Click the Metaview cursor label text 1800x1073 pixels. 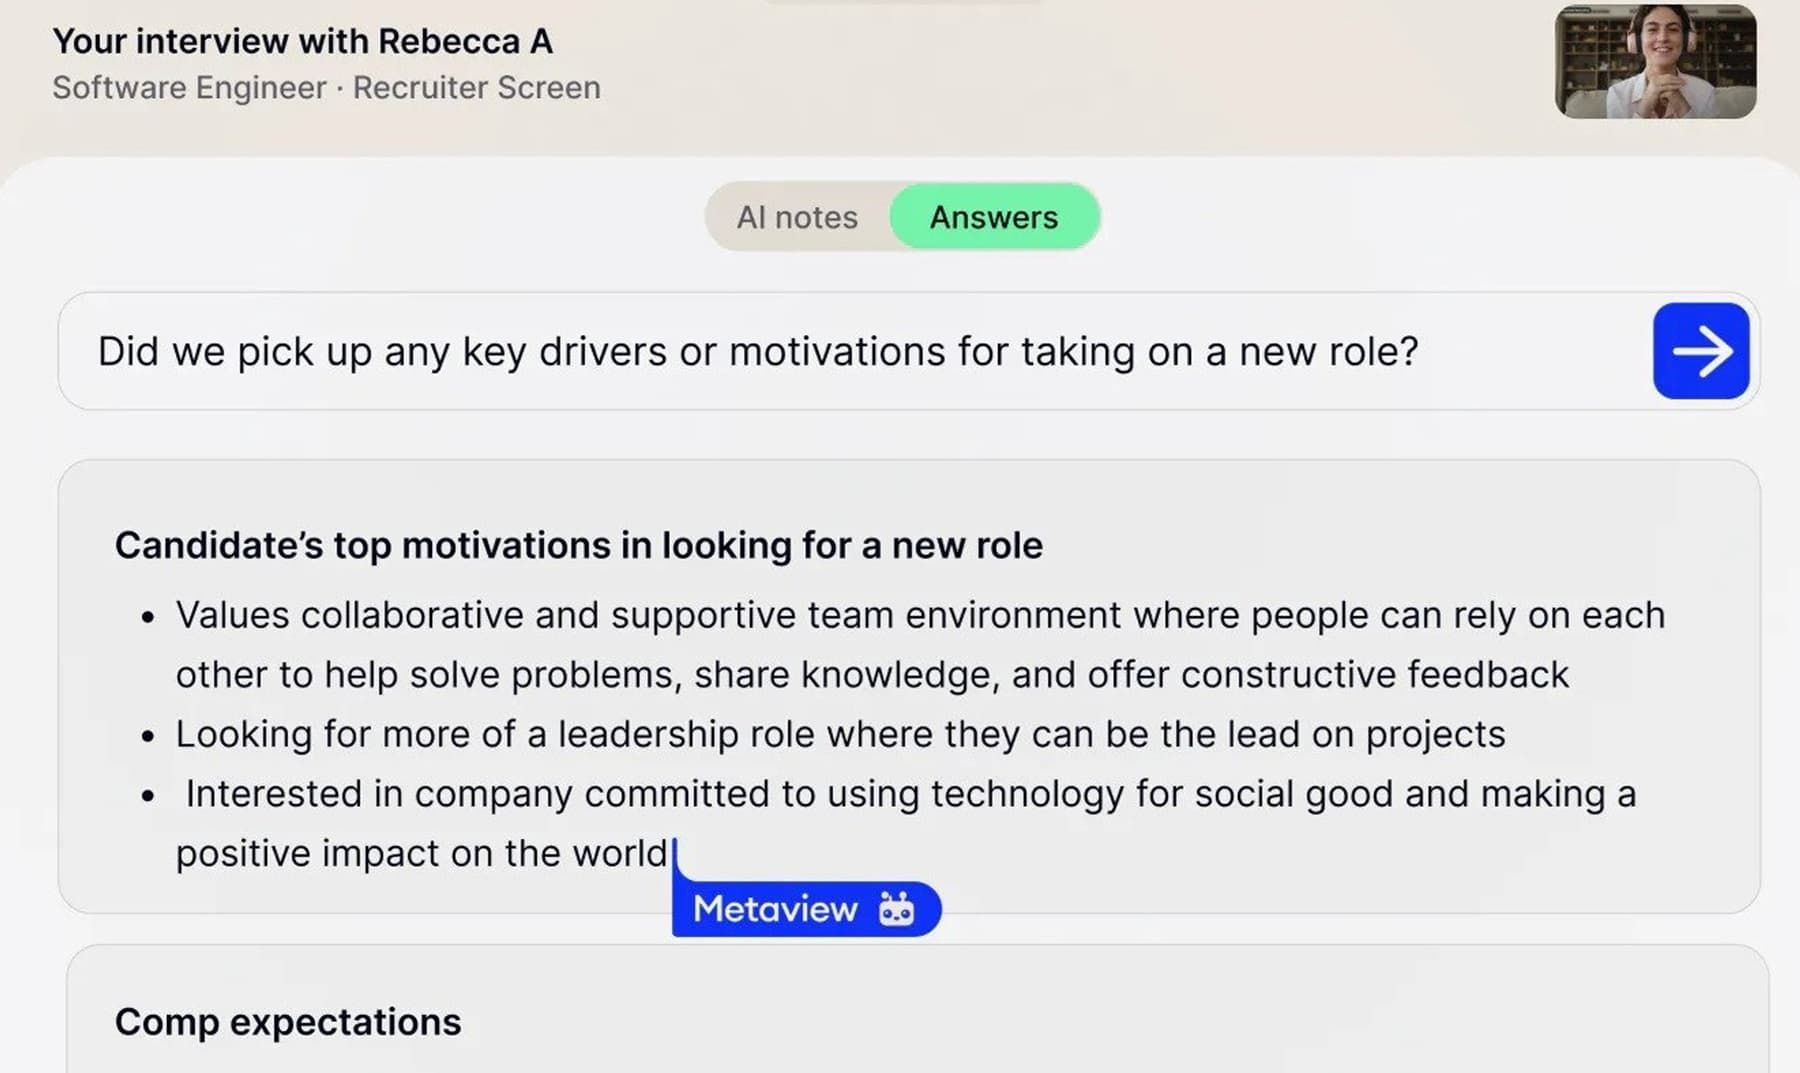(x=775, y=909)
